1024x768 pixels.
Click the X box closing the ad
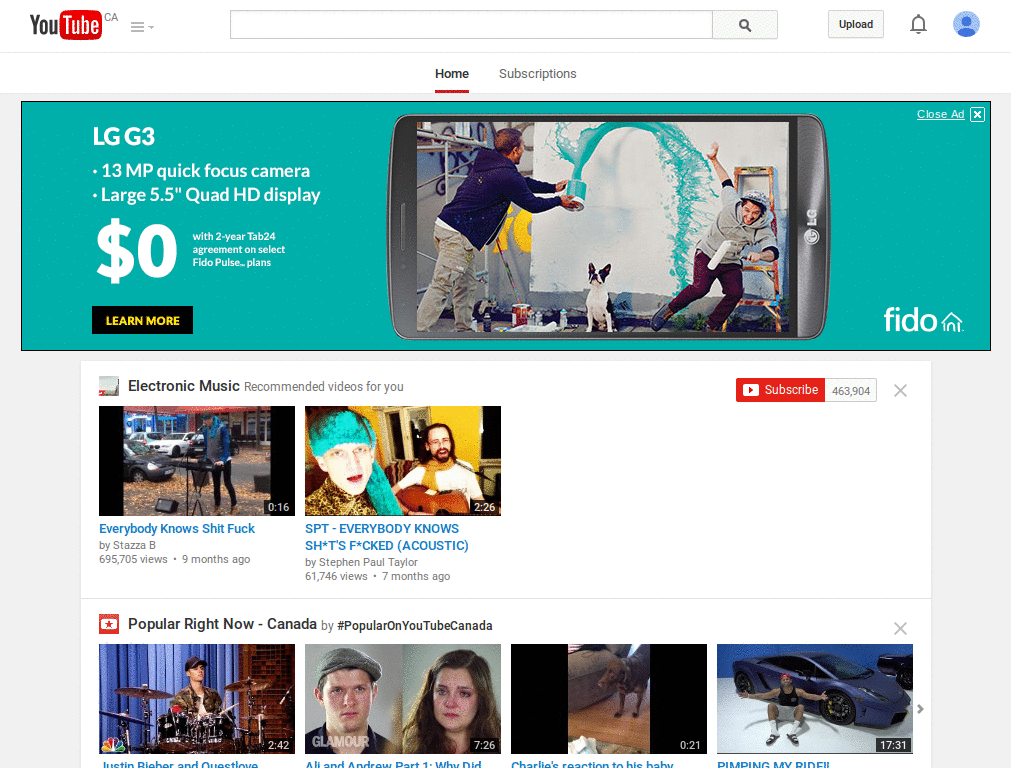coord(977,114)
